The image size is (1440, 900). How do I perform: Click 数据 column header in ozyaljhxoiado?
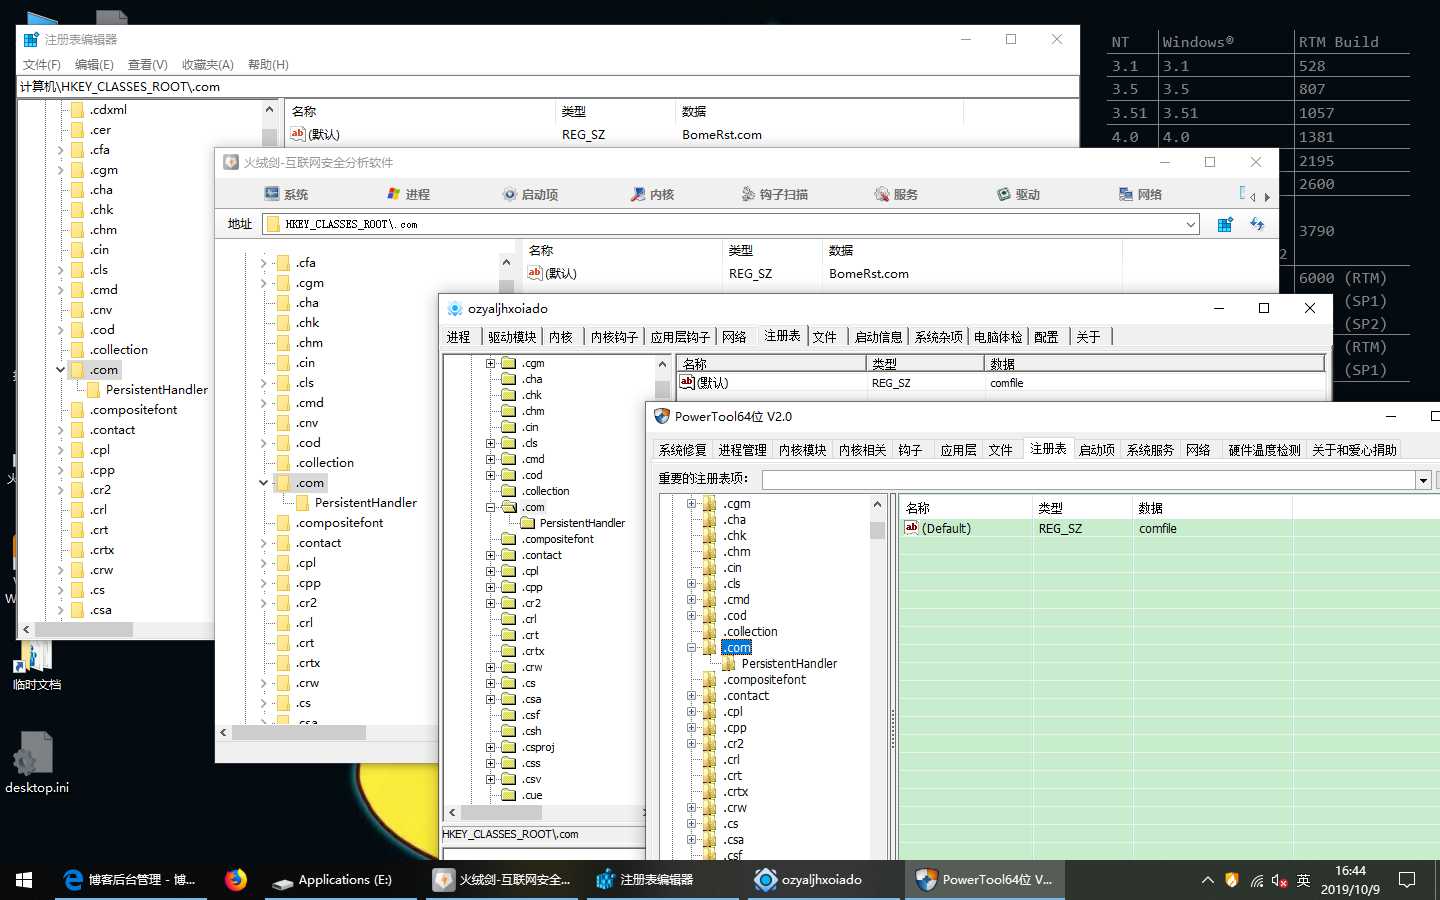1154,364
